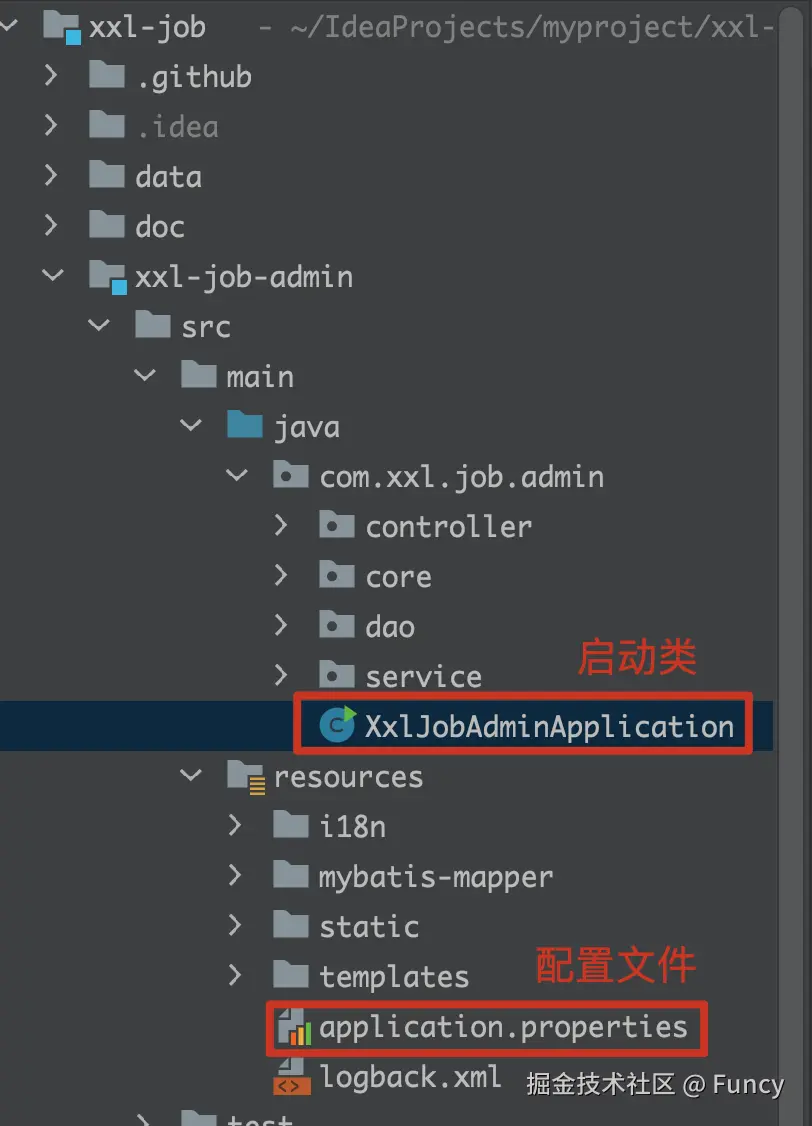The image size is (812, 1126).
Task: Click the blue java source folder icon
Action: point(245,426)
